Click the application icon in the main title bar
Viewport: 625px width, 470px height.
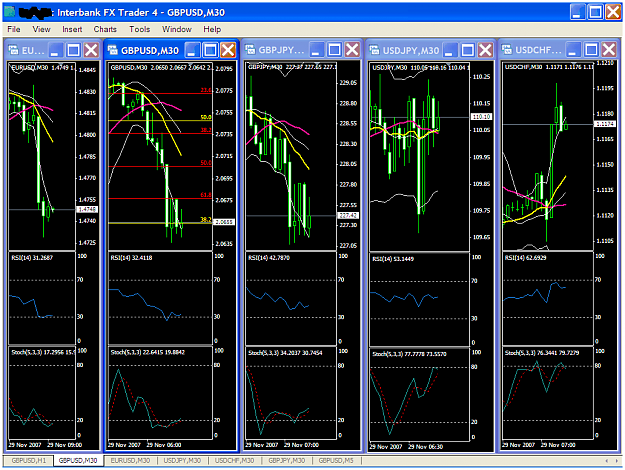click(9, 12)
